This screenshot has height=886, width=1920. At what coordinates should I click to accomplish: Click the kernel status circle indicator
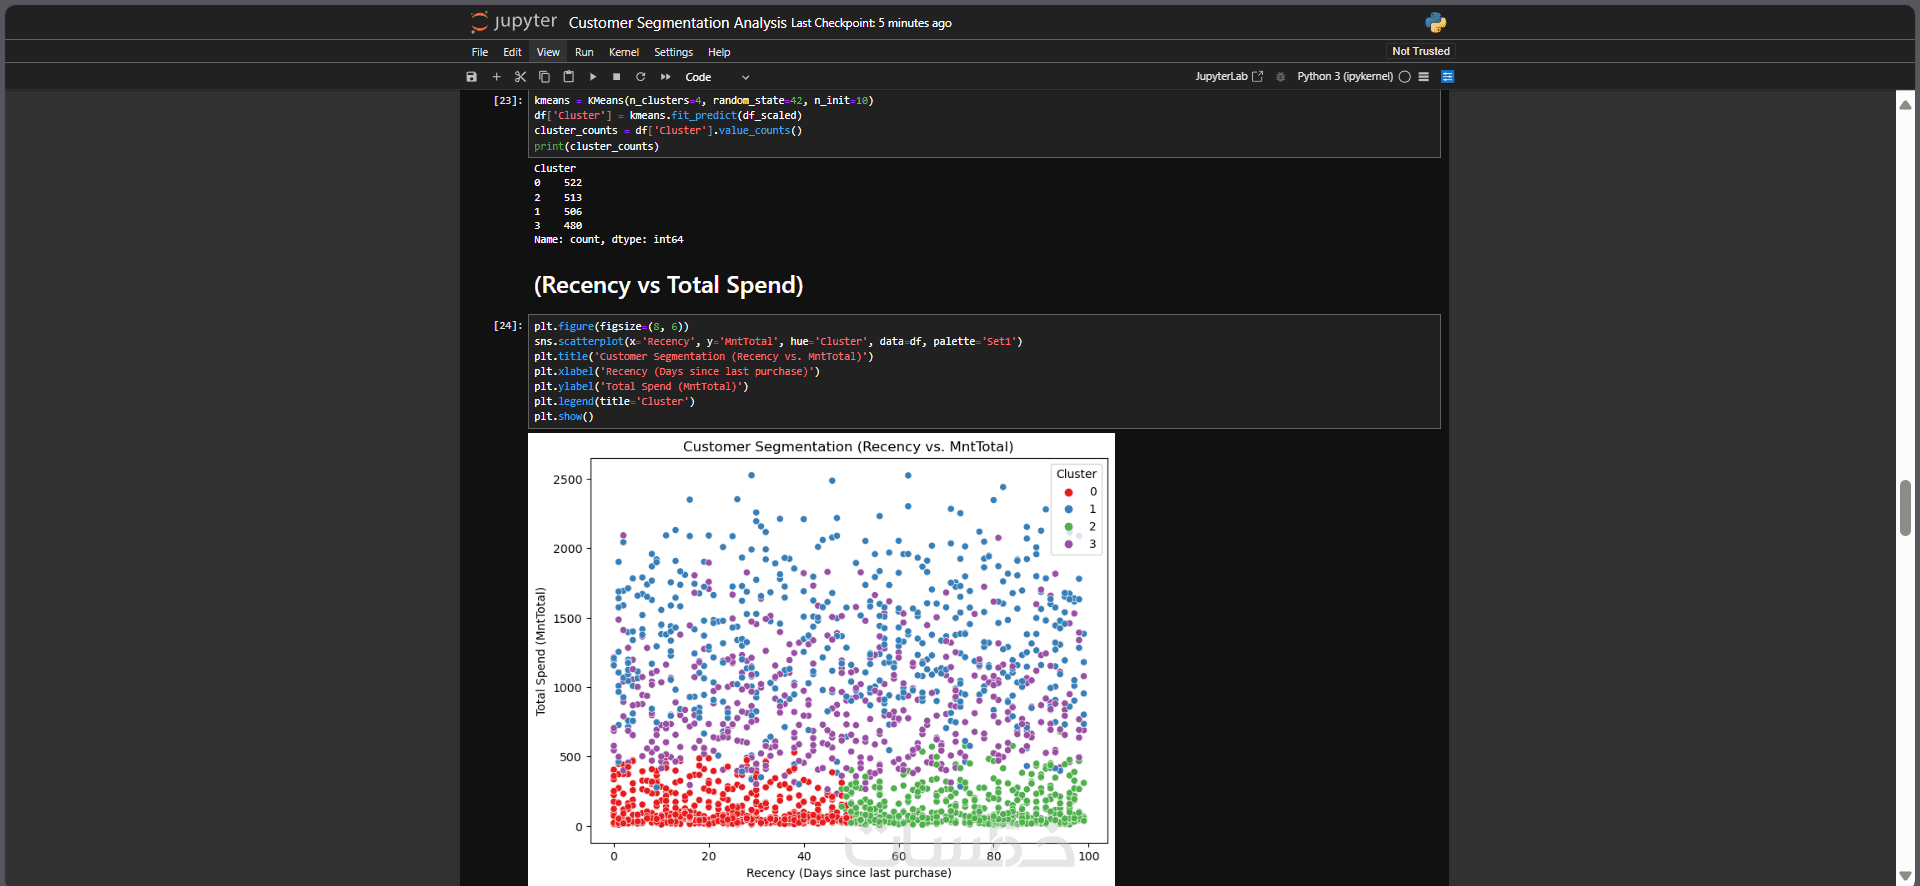pyautogui.click(x=1404, y=77)
